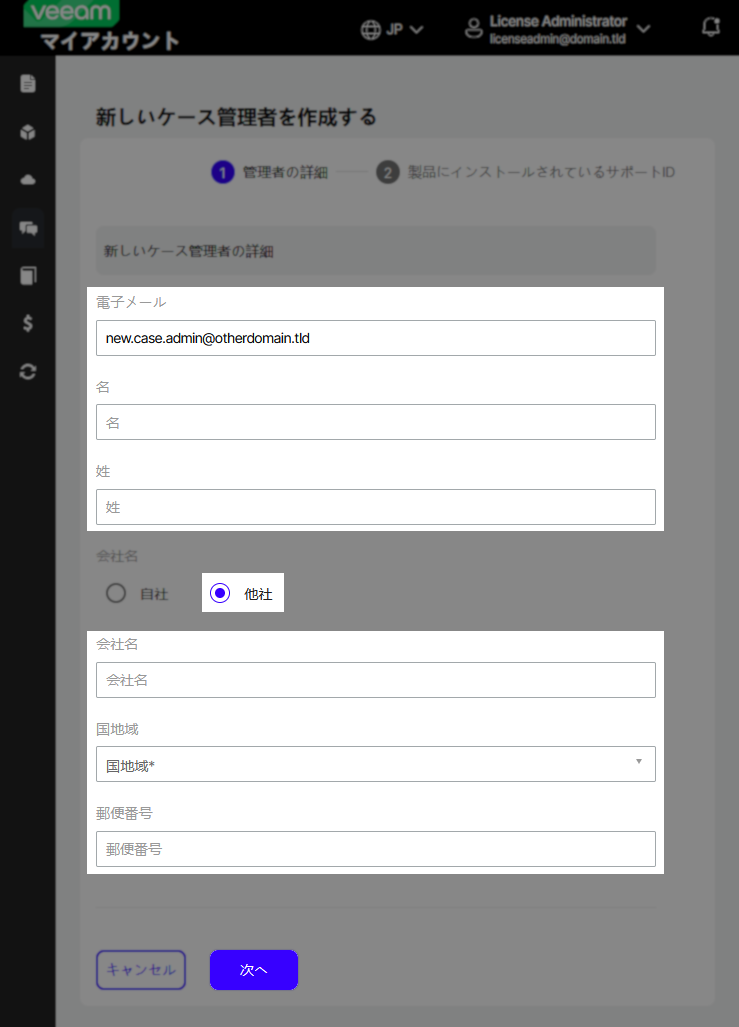739x1027 pixels.
Task: Open the products cube icon in sidebar
Action: (28, 132)
